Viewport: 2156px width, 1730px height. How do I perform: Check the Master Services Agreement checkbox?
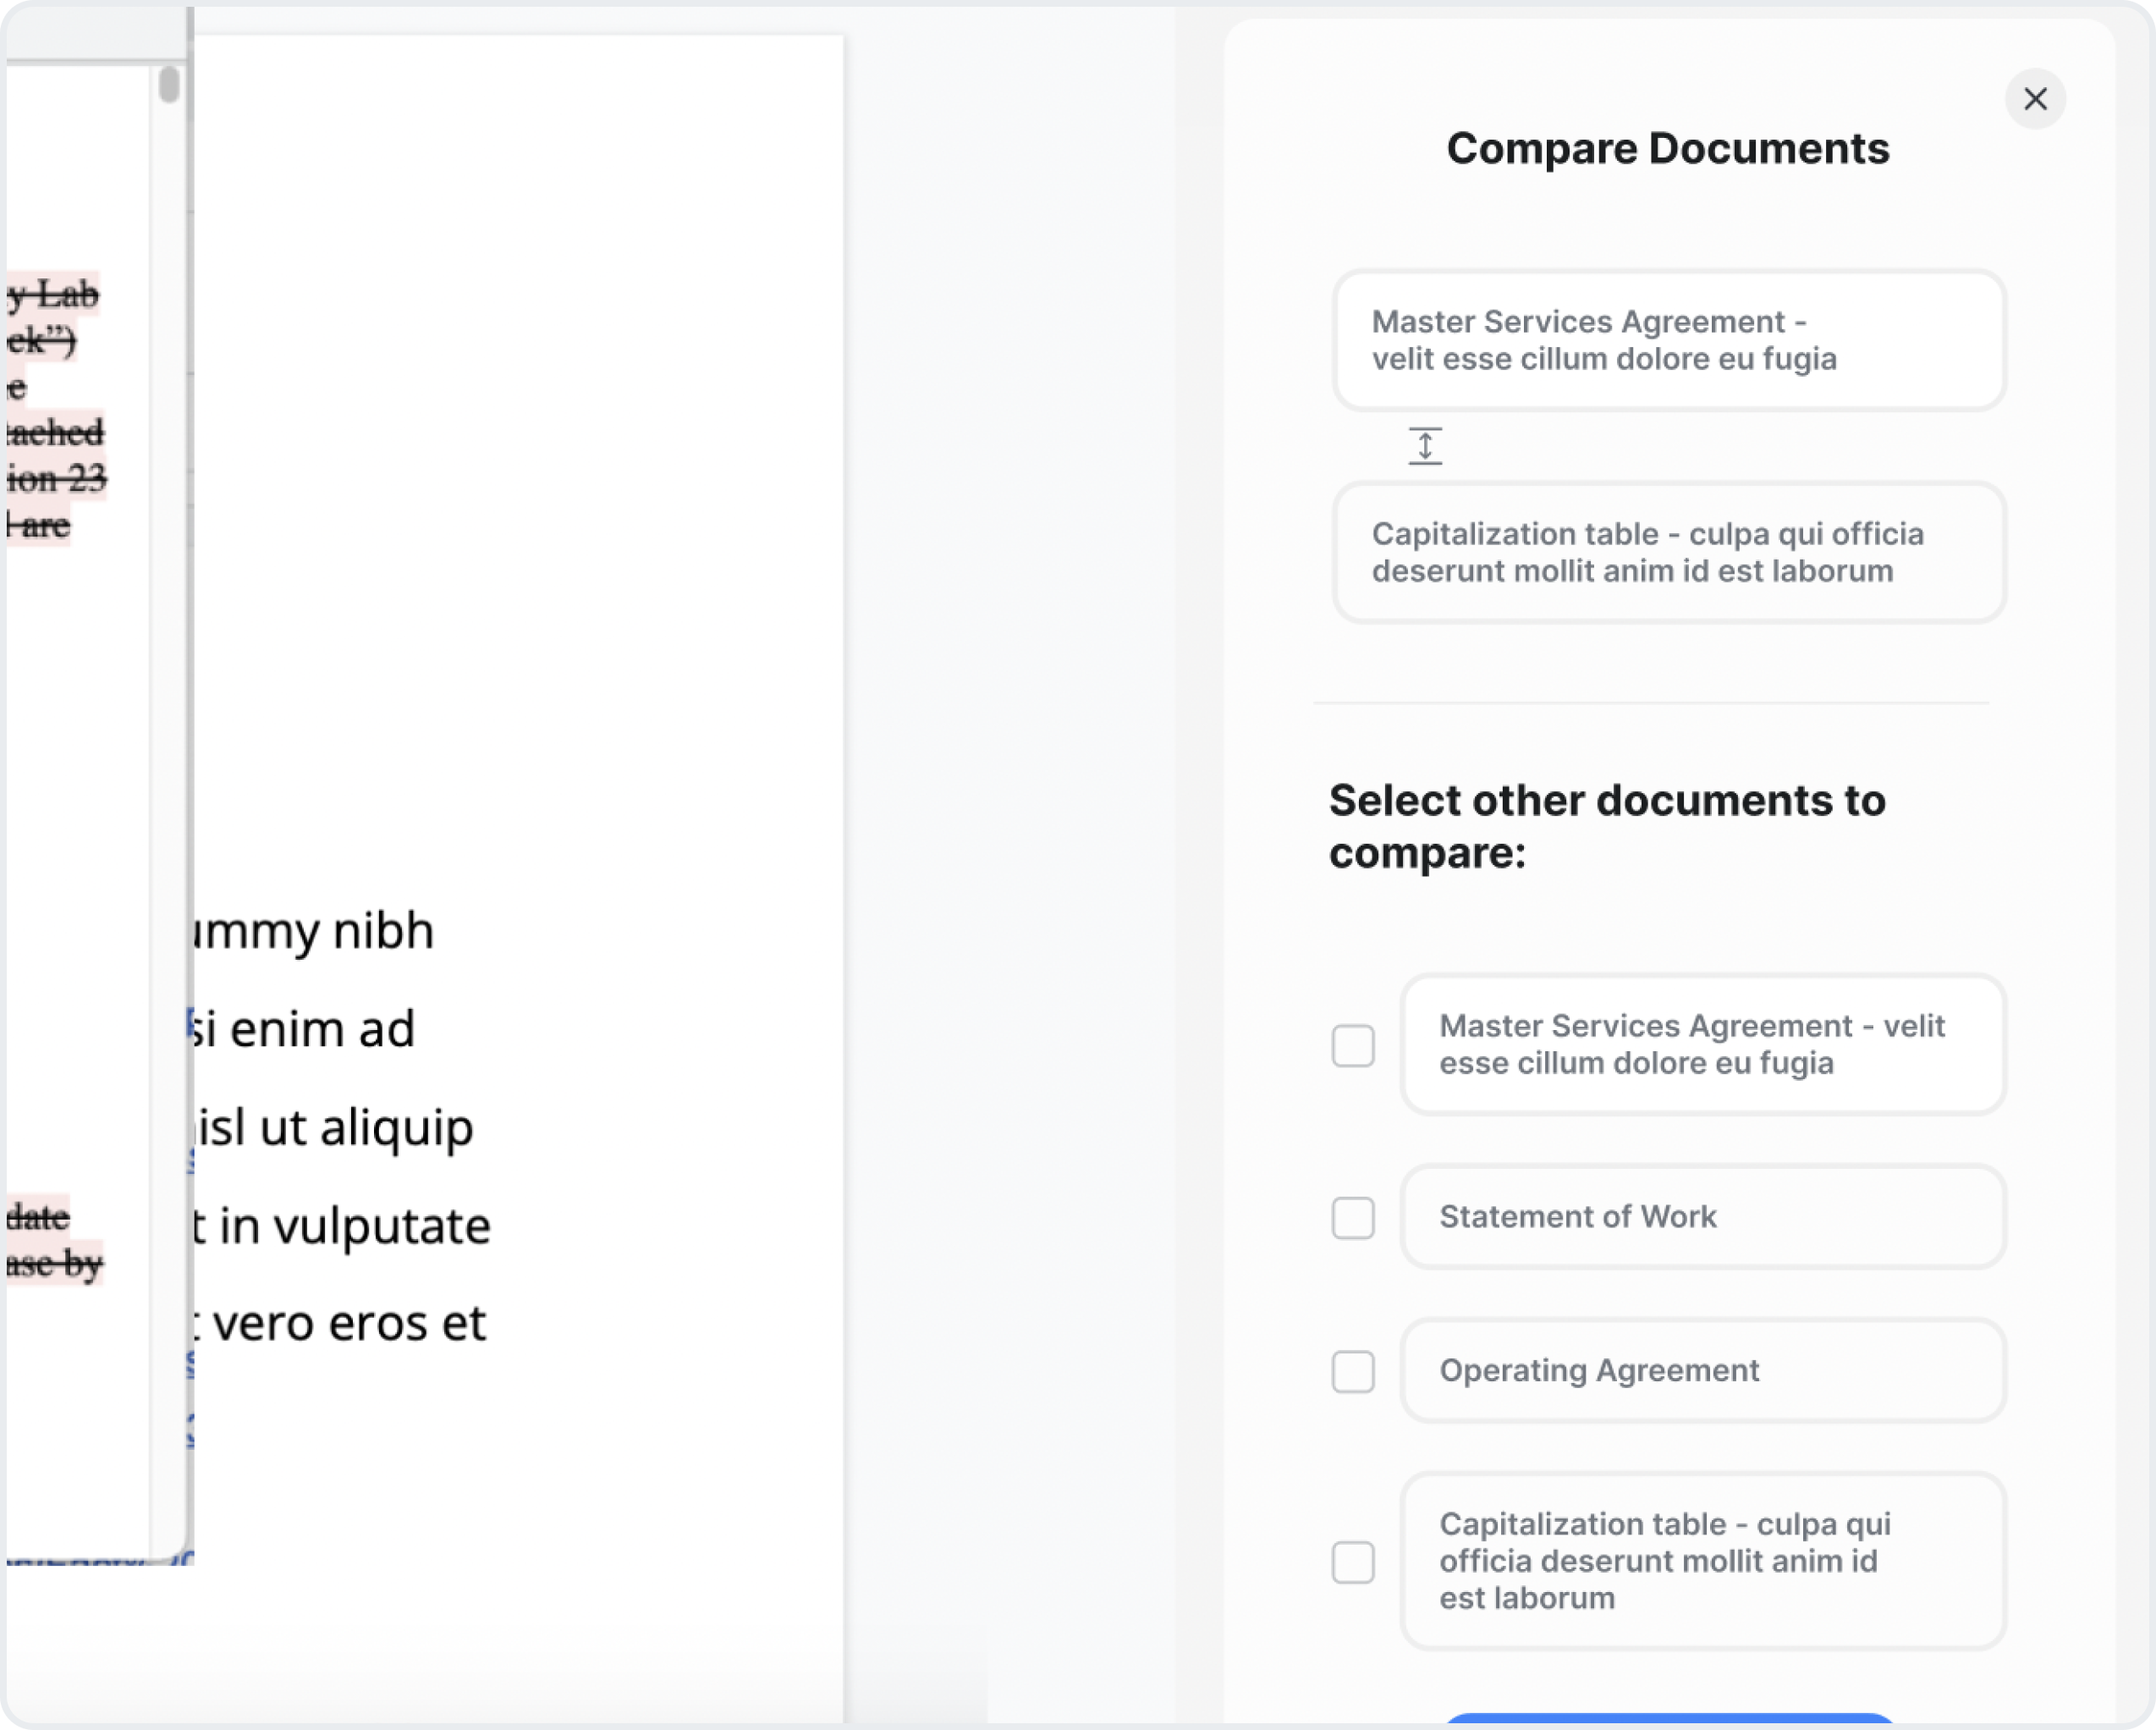1352,1046
